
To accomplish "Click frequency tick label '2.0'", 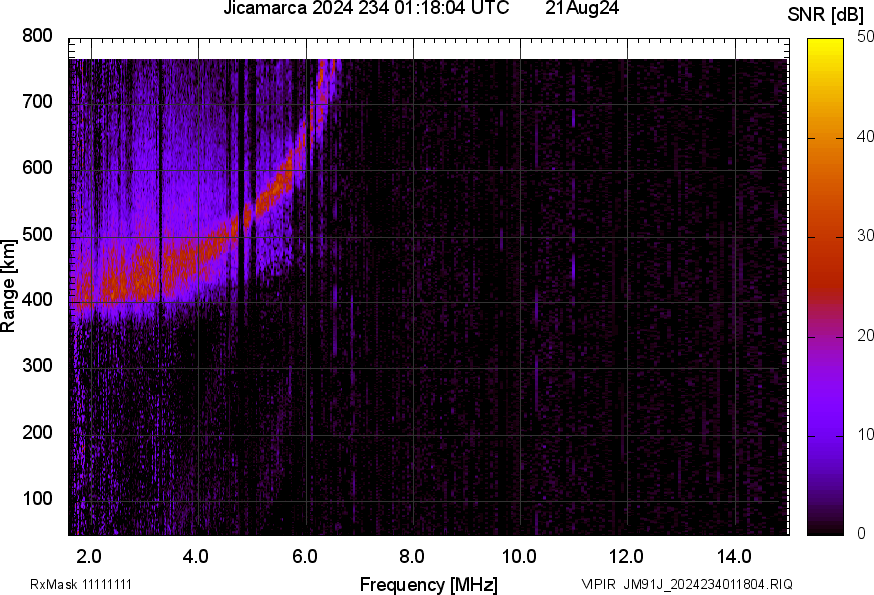I will coord(89,556).
